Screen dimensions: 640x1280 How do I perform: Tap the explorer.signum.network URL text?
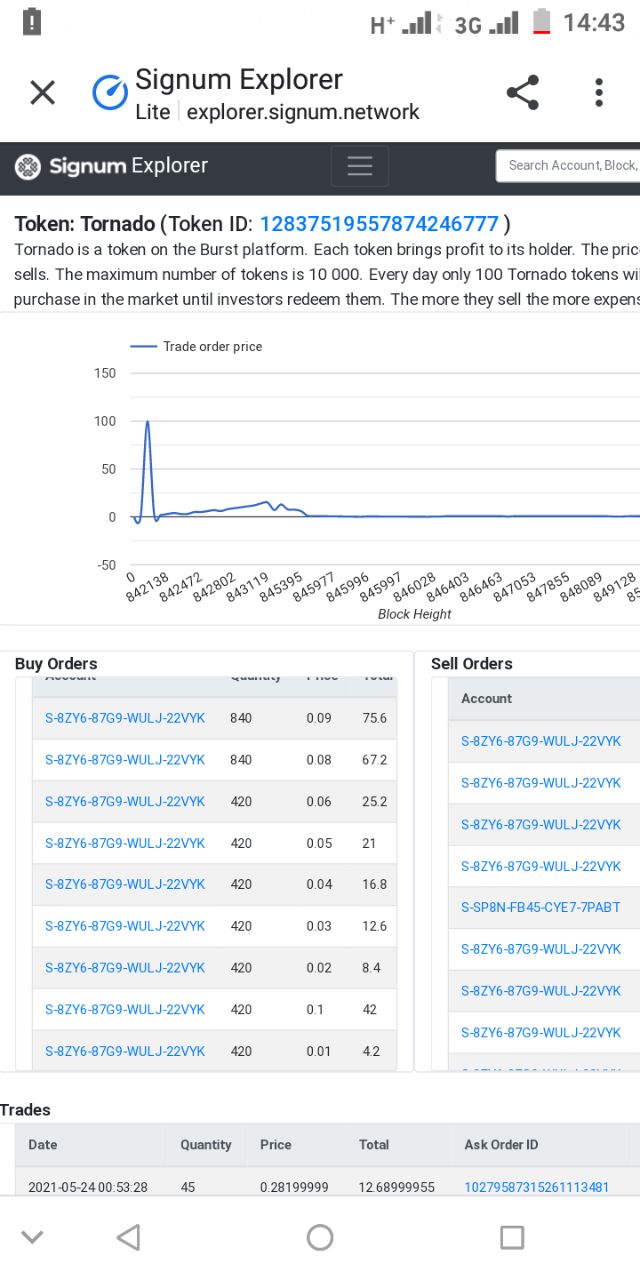(303, 112)
